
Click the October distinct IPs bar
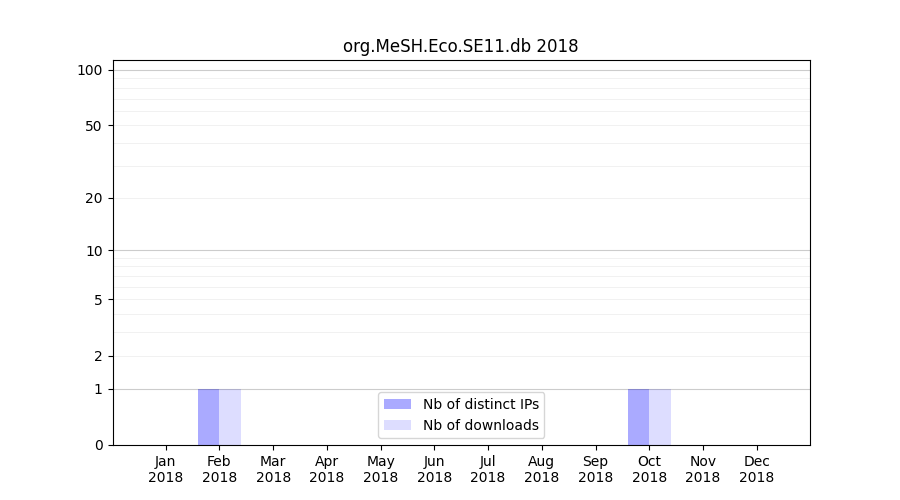(638, 417)
